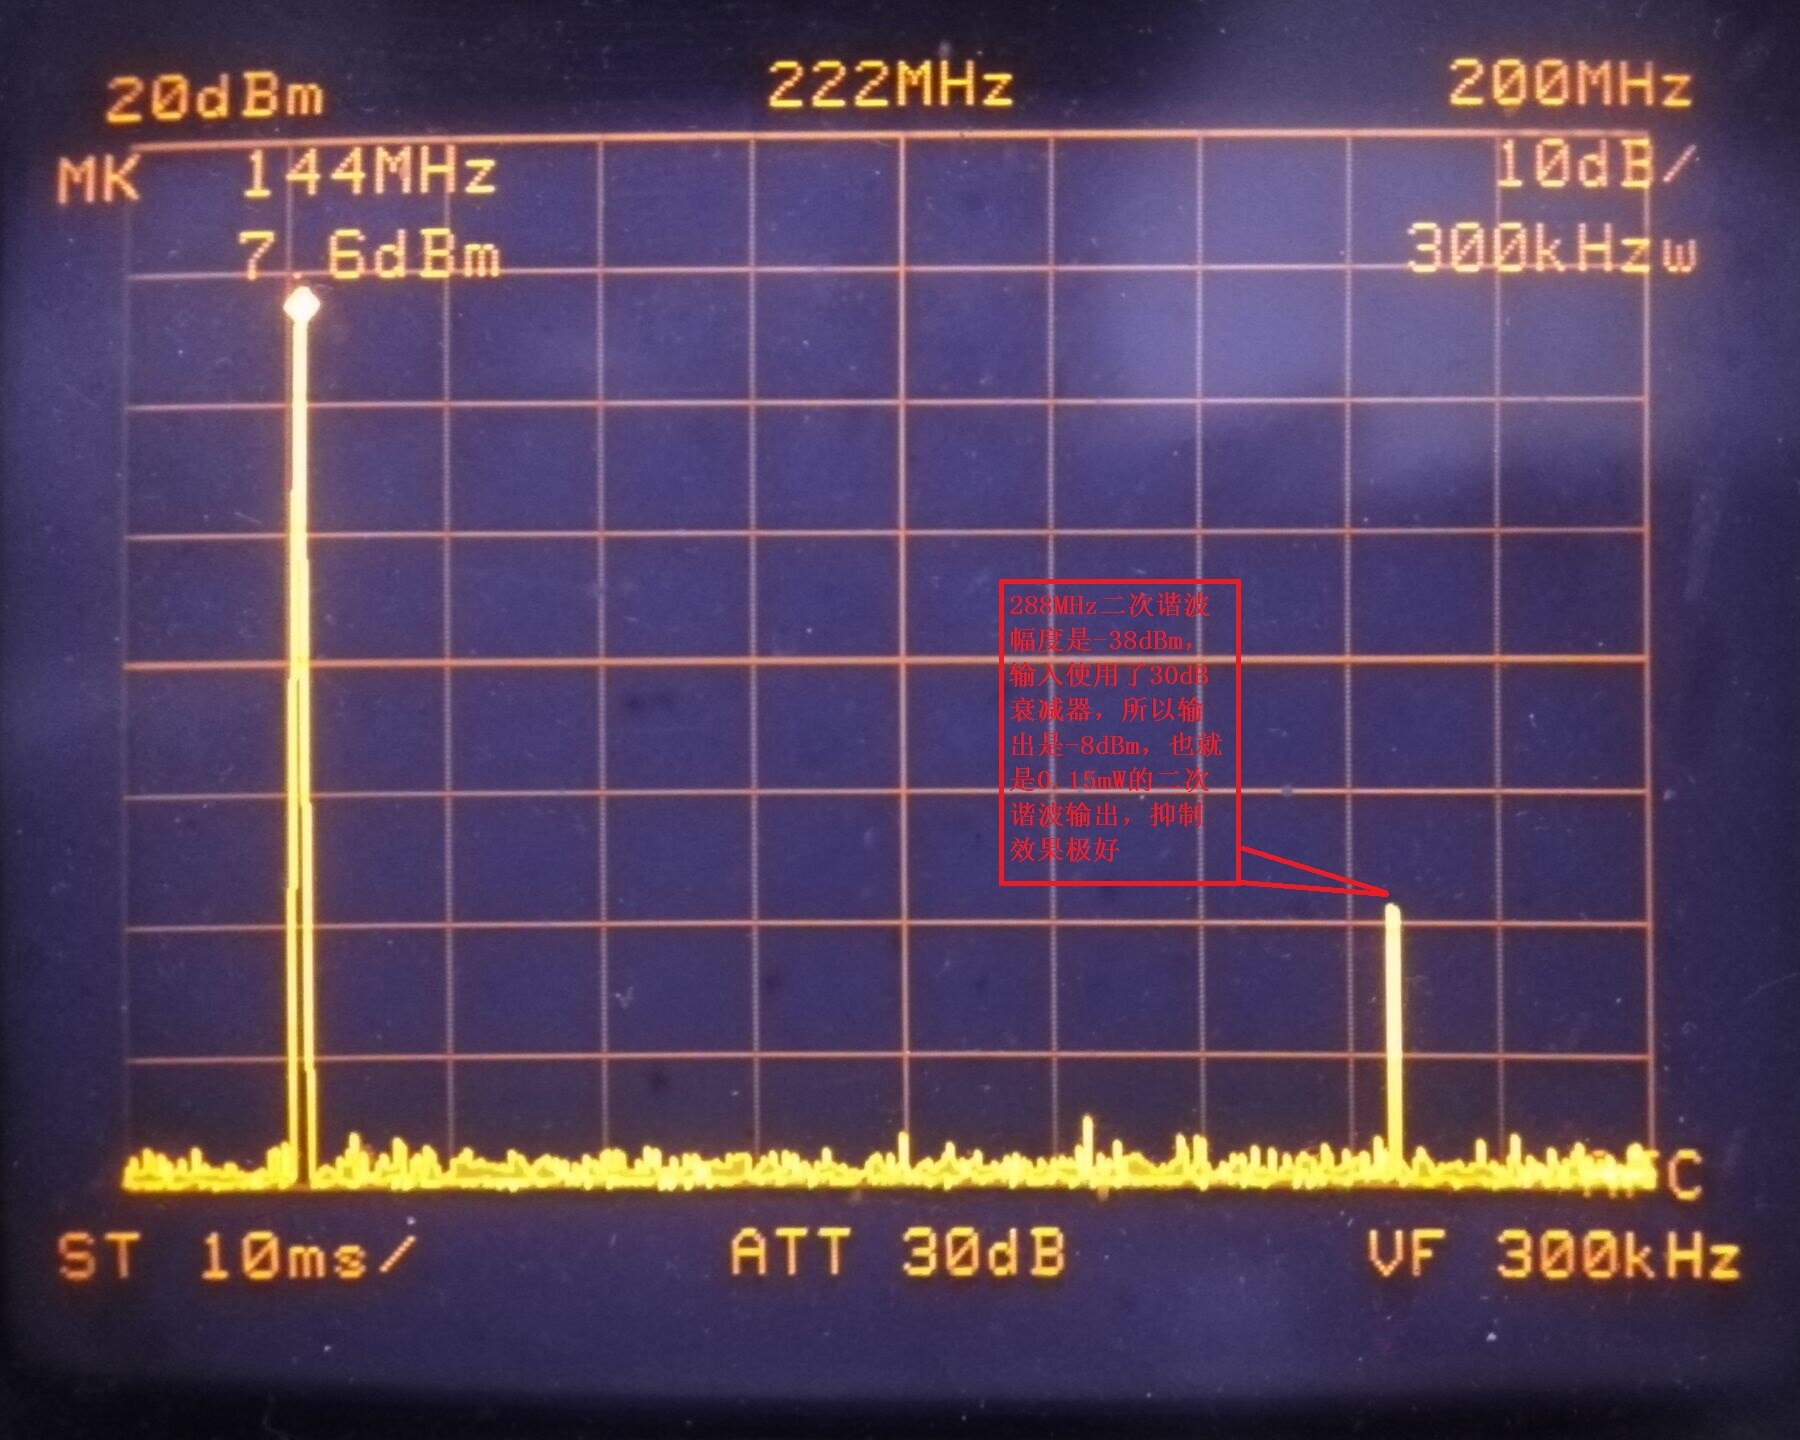Click the red callout line pointing to the harmonic

point(1313,870)
